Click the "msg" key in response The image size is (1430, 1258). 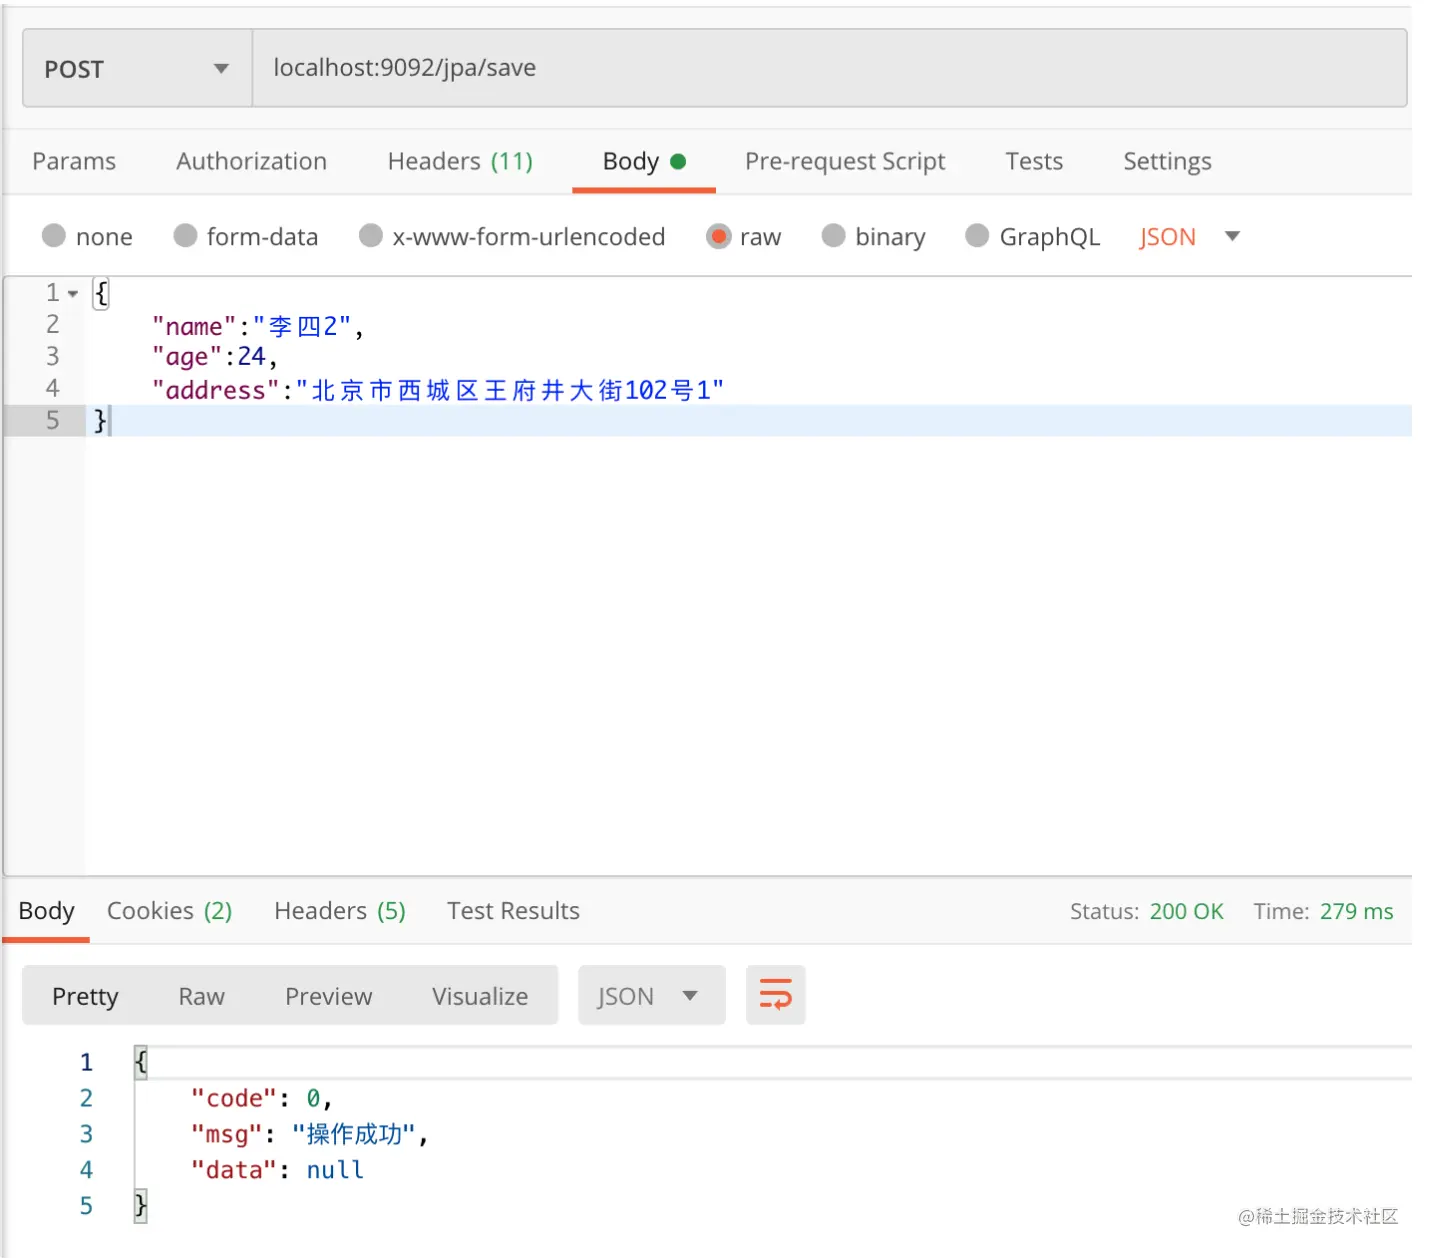click(226, 1134)
